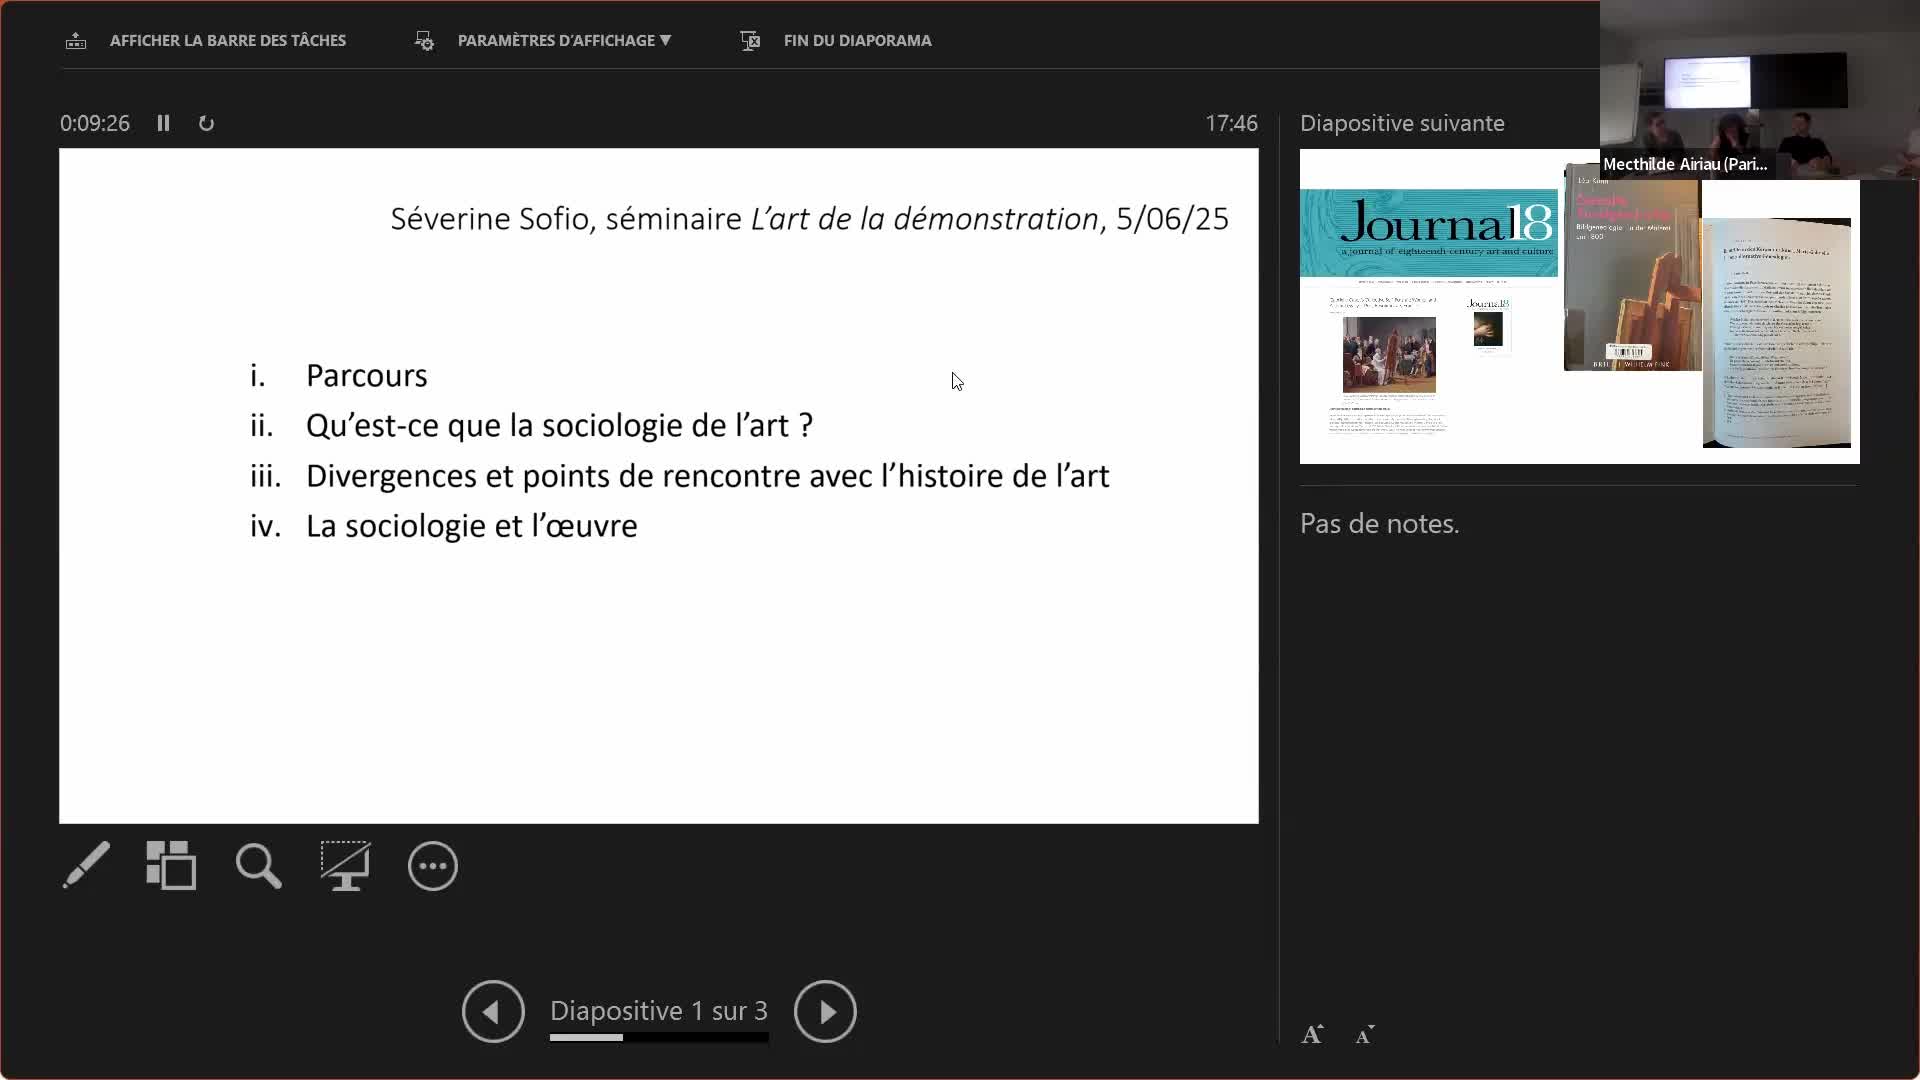Screen dimensions: 1920x1080
Task: Click the next slide preview thumbnail
Action: (x=1579, y=306)
